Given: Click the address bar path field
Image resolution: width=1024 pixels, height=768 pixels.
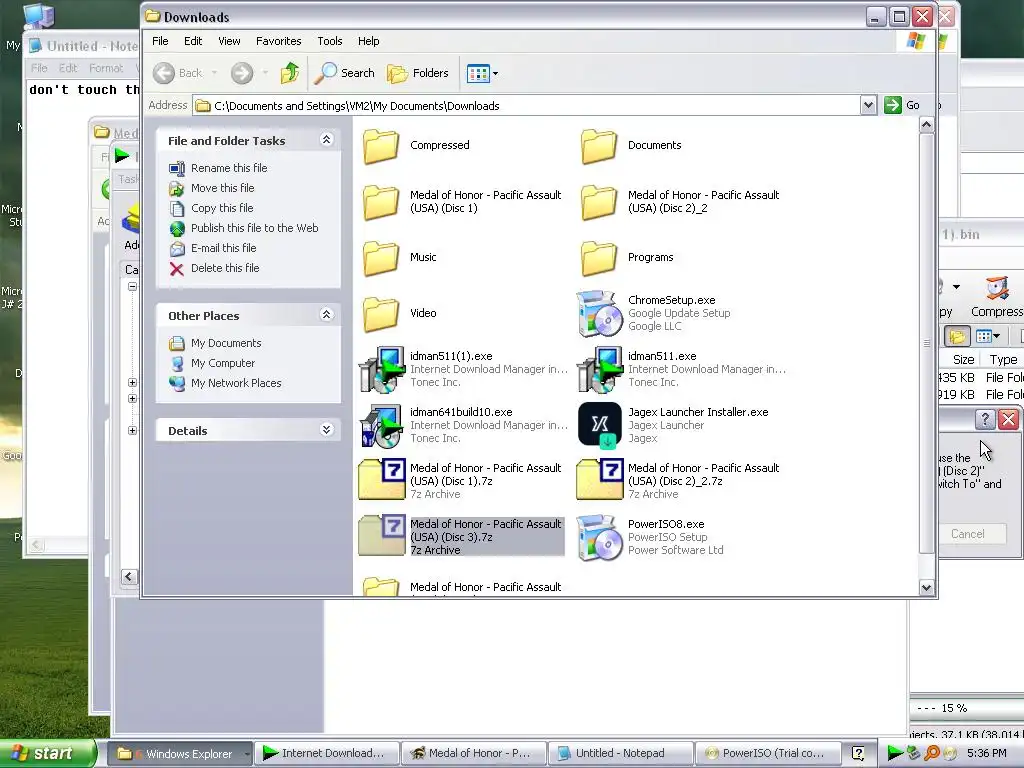Looking at the screenshot, I should [x=527, y=105].
